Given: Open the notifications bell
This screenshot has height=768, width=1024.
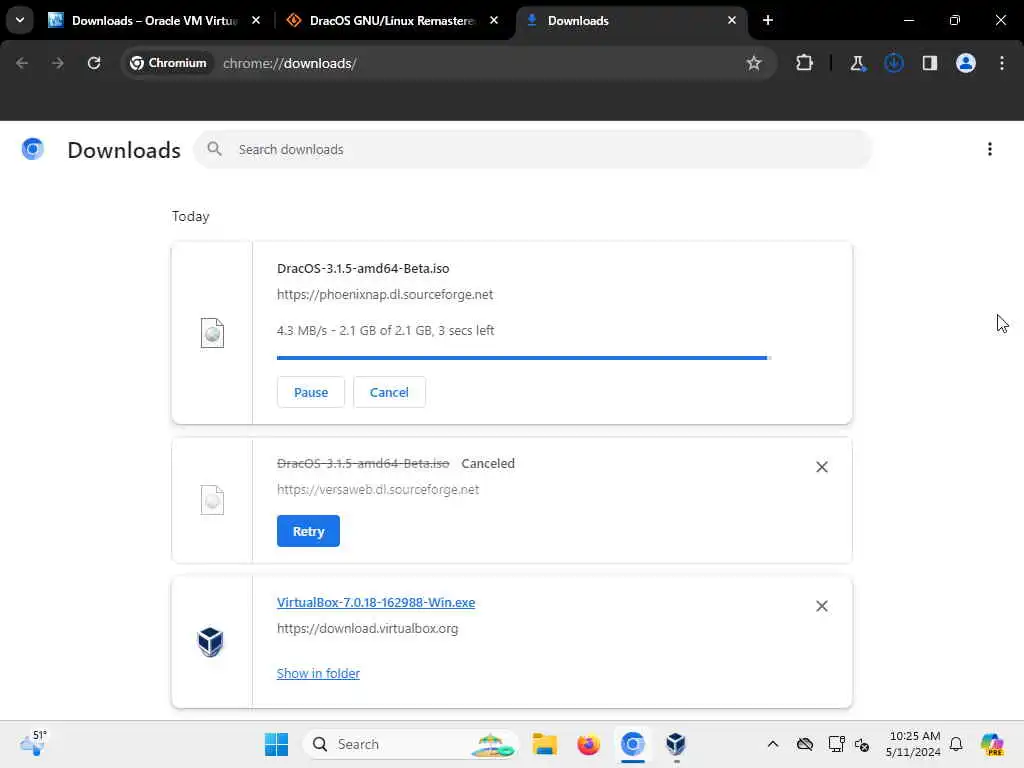Looking at the screenshot, I should pyautogui.click(x=956, y=744).
